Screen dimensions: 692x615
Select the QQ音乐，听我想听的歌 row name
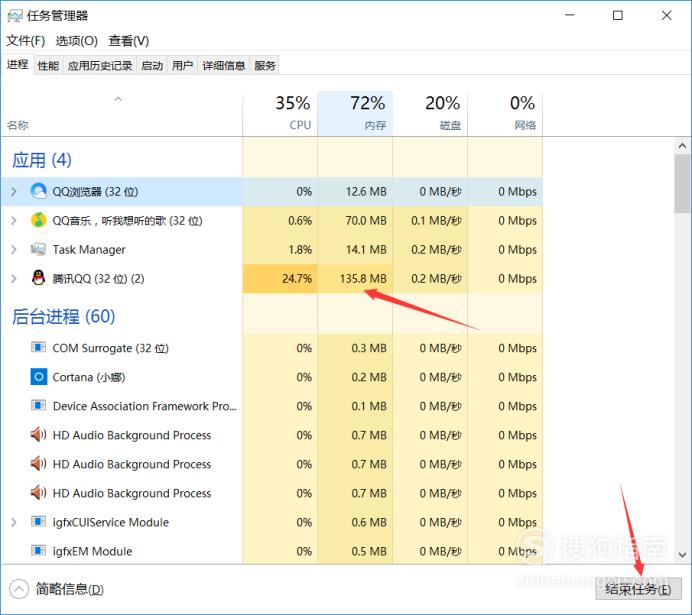coord(127,221)
